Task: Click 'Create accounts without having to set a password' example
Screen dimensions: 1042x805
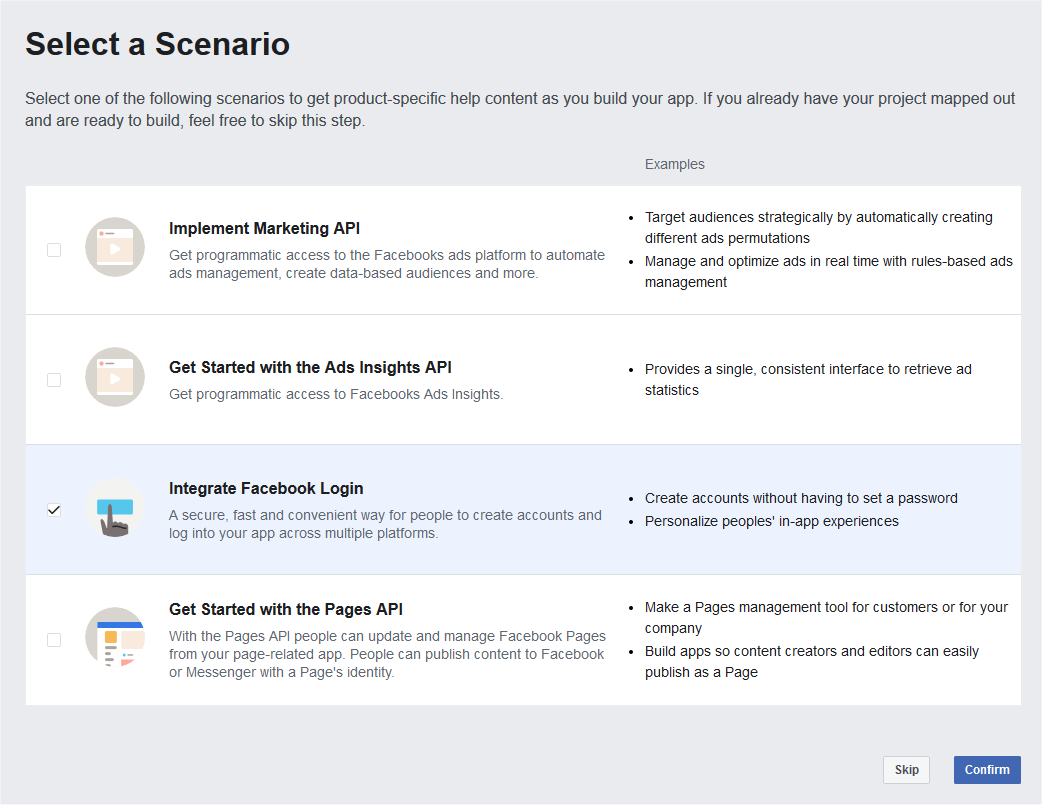Action: tap(801, 498)
